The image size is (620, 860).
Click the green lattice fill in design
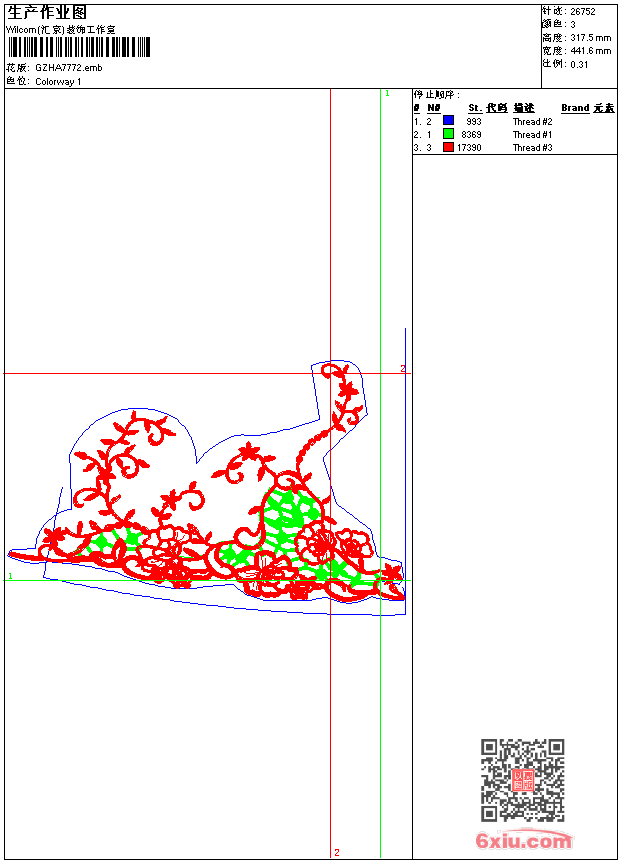point(290,515)
